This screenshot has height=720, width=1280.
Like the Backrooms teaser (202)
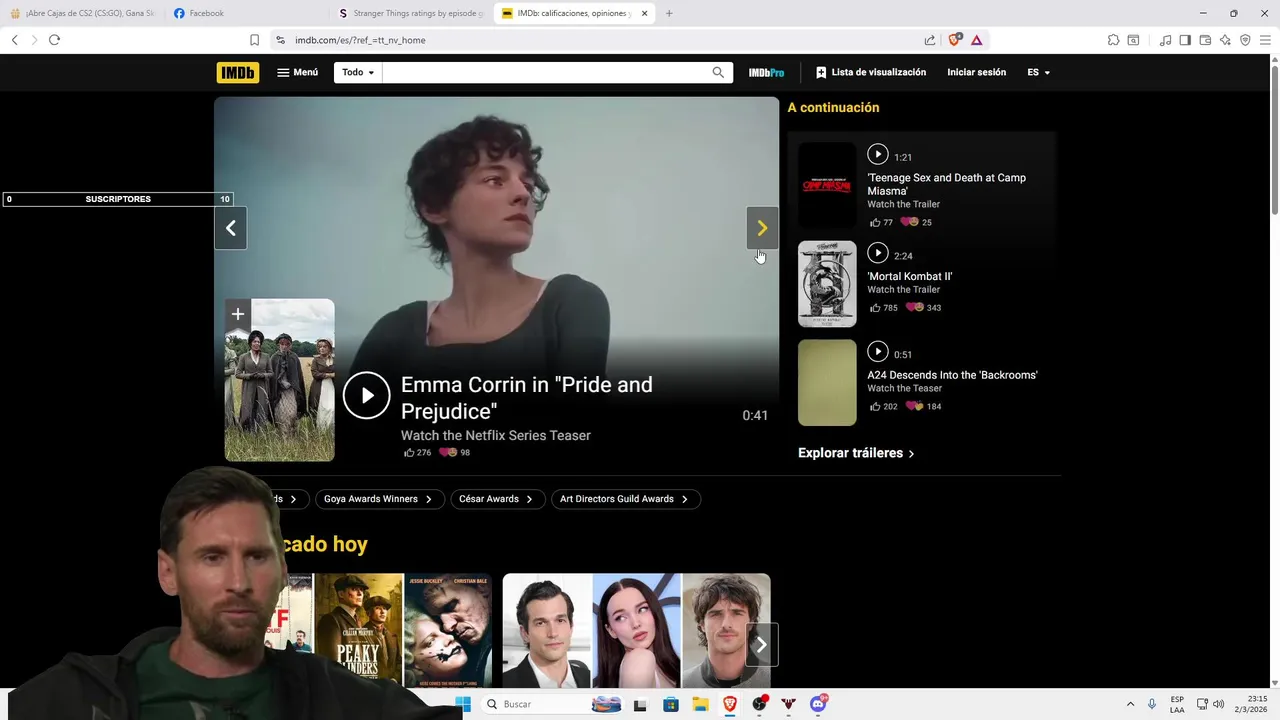pos(884,406)
